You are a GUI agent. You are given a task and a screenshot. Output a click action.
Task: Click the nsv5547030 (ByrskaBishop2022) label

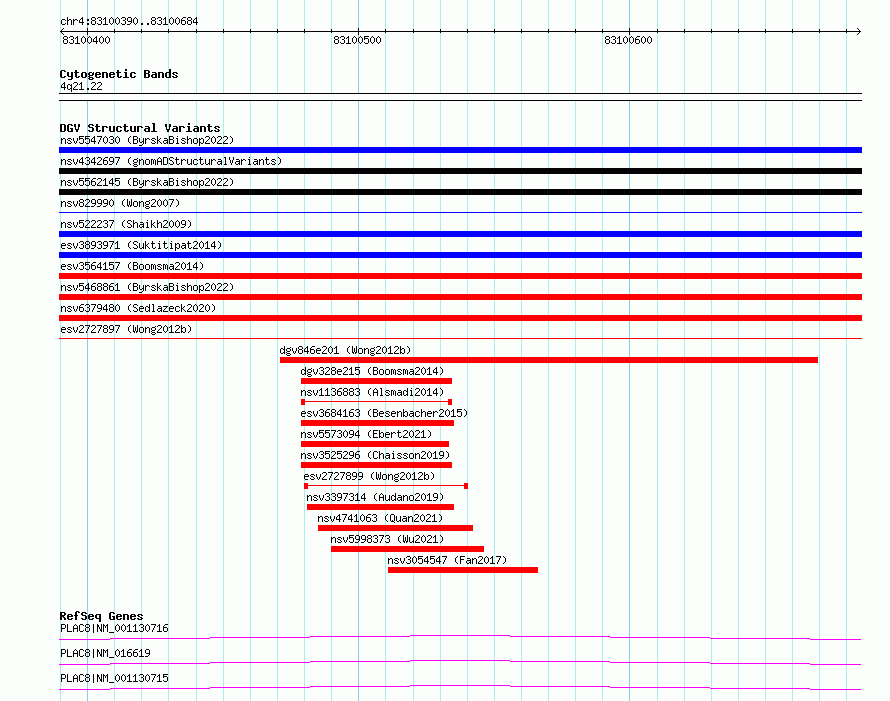click(147, 140)
